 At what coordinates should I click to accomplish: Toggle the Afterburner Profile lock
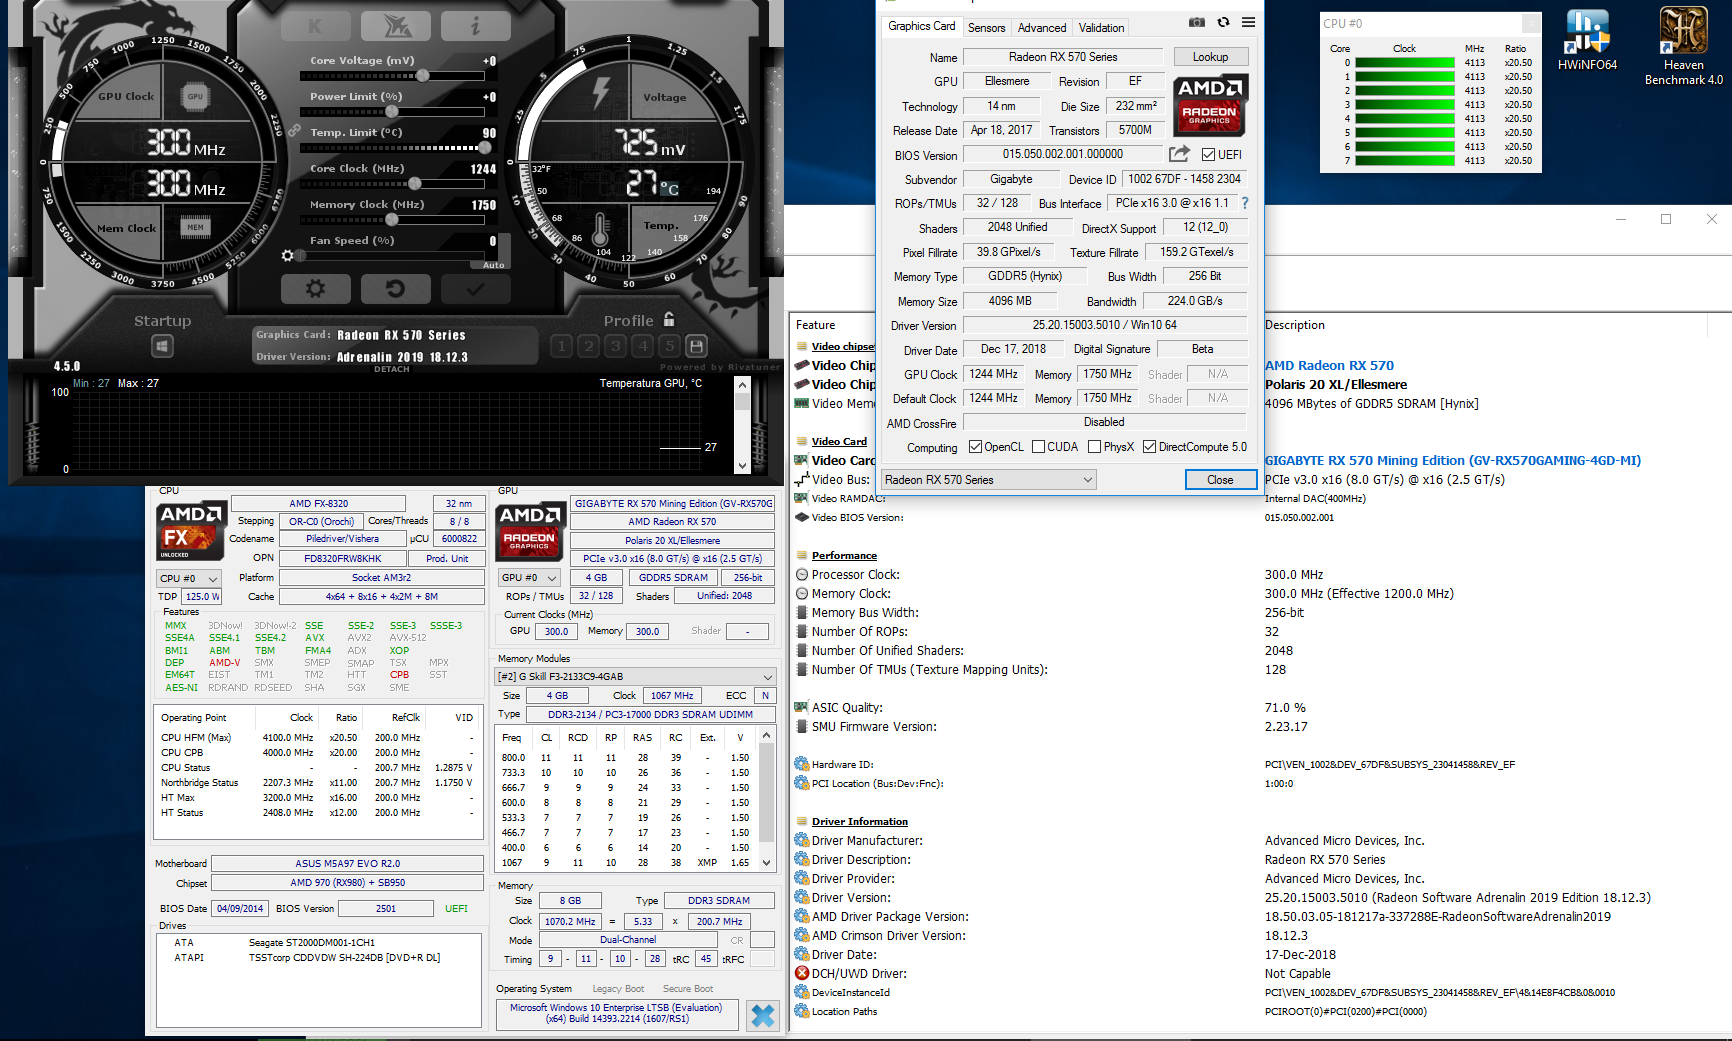point(669,320)
